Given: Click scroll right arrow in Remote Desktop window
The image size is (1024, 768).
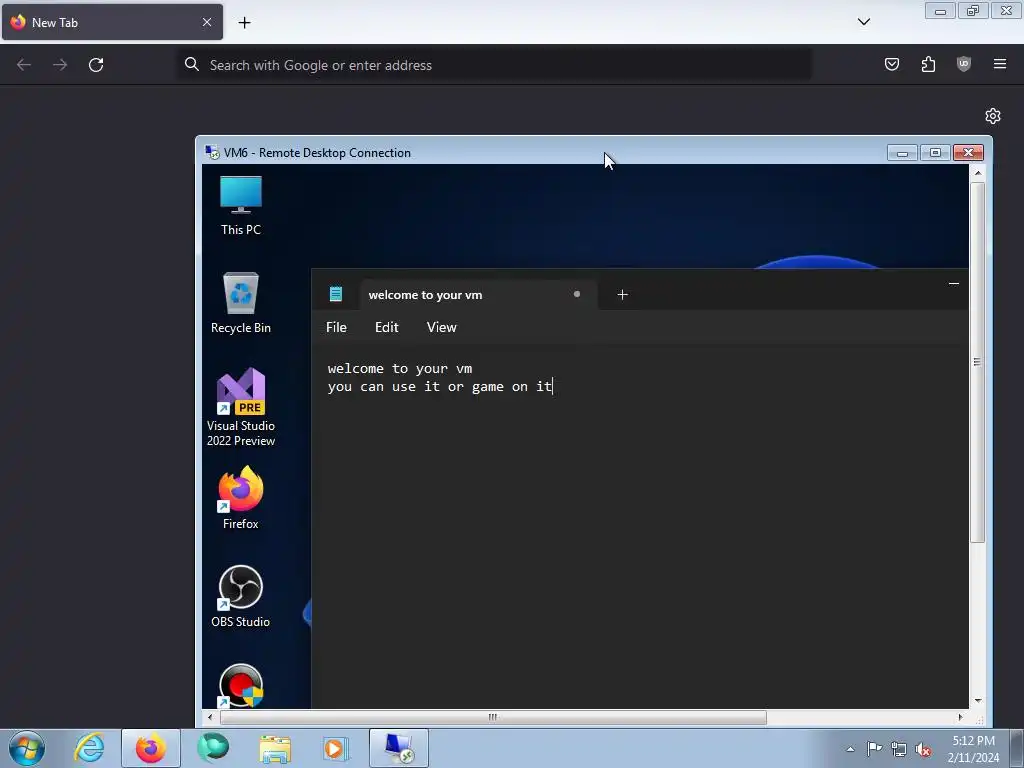Looking at the screenshot, I should pyautogui.click(x=960, y=717).
